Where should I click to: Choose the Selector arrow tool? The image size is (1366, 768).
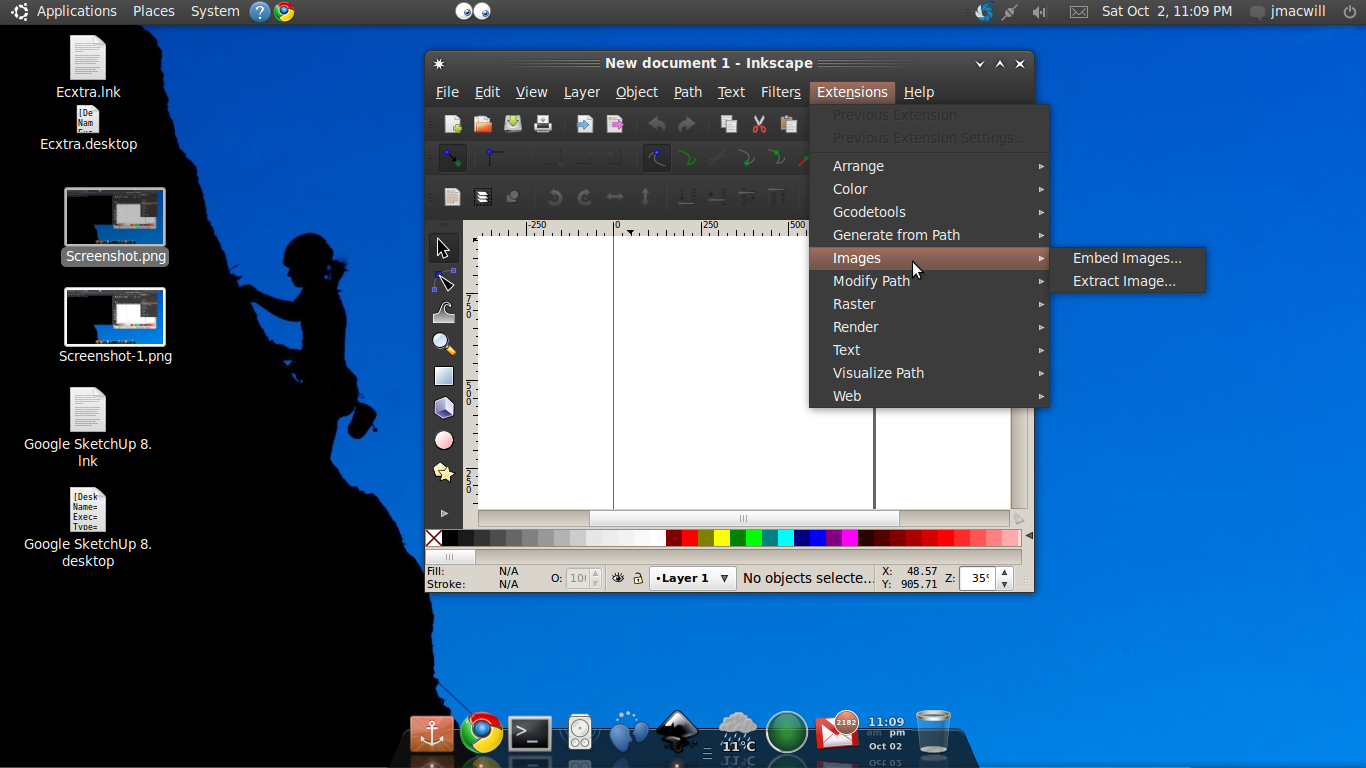point(444,248)
